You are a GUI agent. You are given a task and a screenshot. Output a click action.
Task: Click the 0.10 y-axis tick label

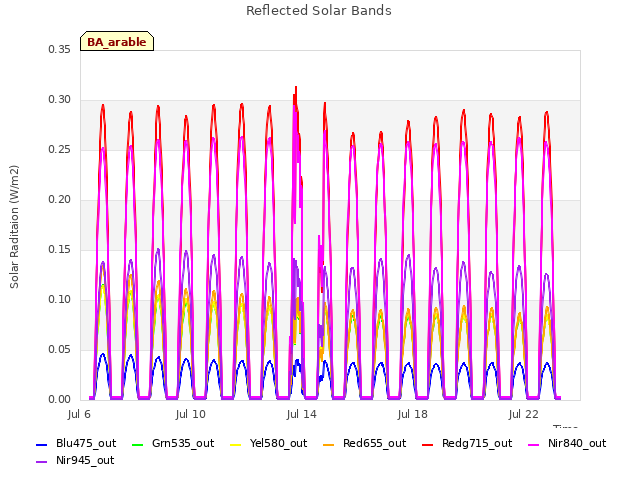point(60,300)
